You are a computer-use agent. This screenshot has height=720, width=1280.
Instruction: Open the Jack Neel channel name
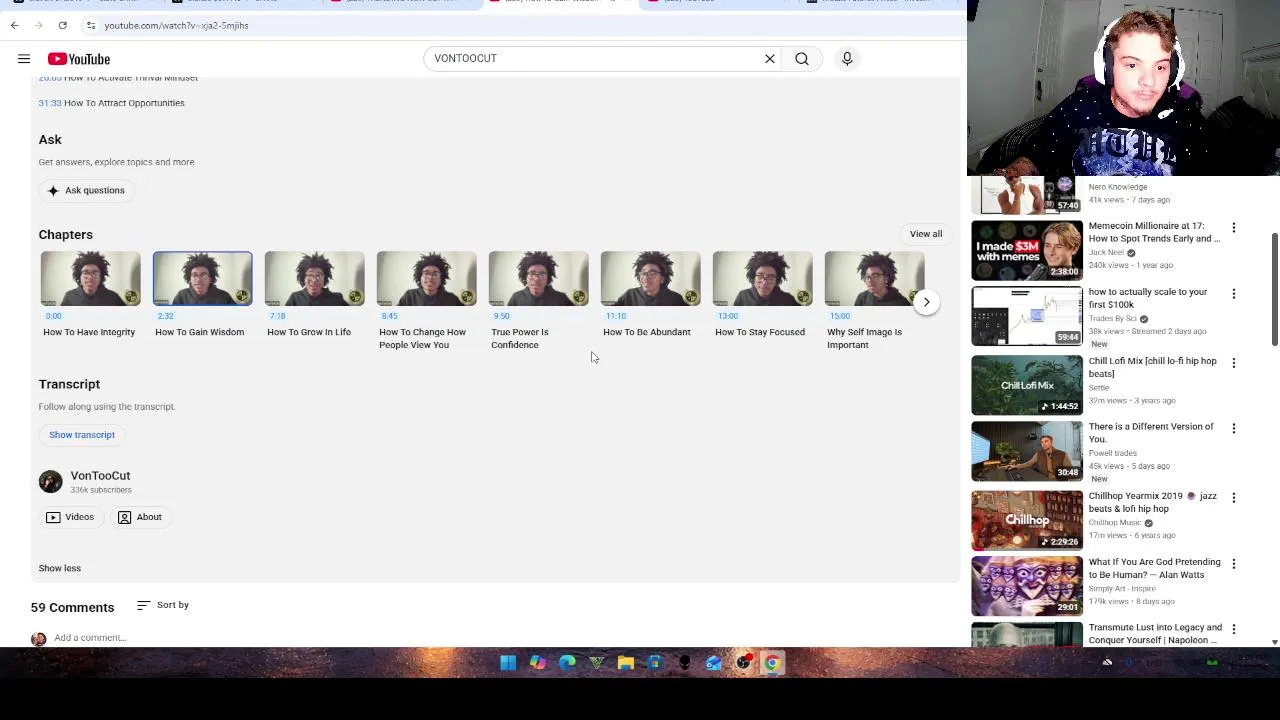click(1106, 253)
